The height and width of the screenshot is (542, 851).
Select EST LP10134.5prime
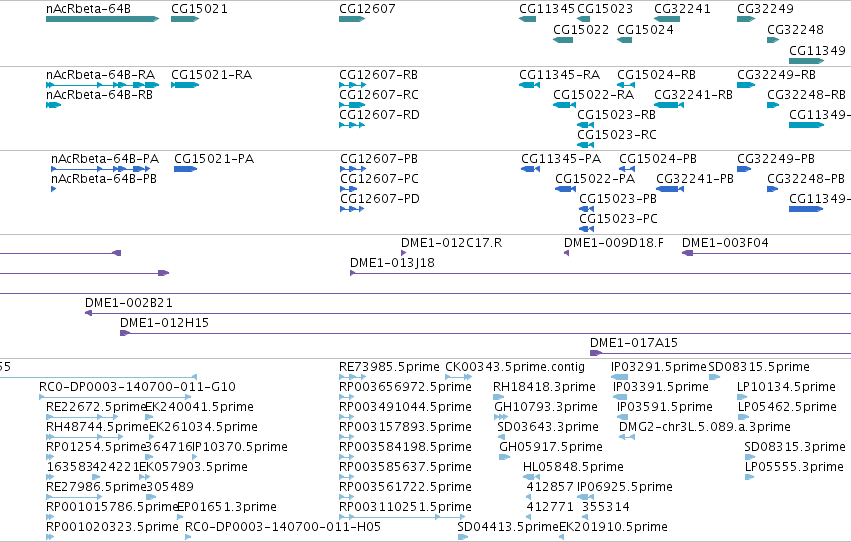pos(786,387)
